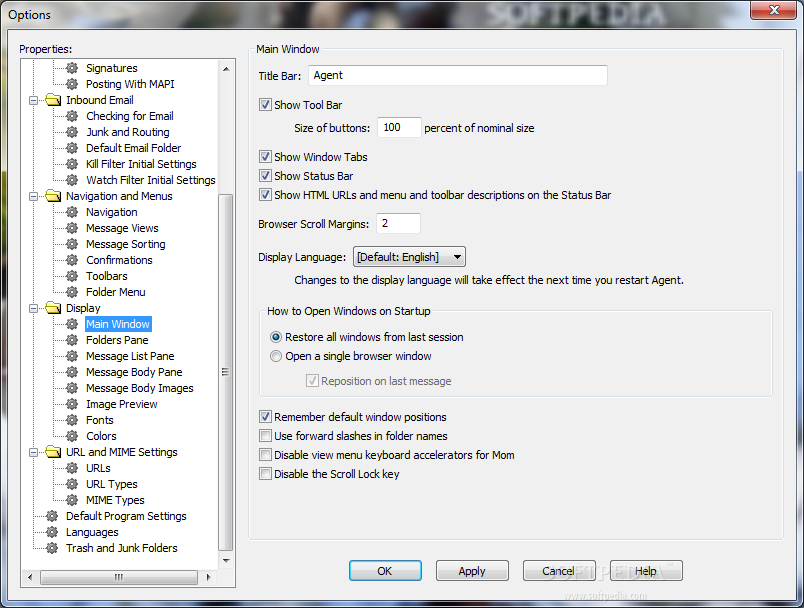This screenshot has height=608, width=804.
Task: Click the gear icon beside Folder Menu
Action: click(x=72, y=292)
